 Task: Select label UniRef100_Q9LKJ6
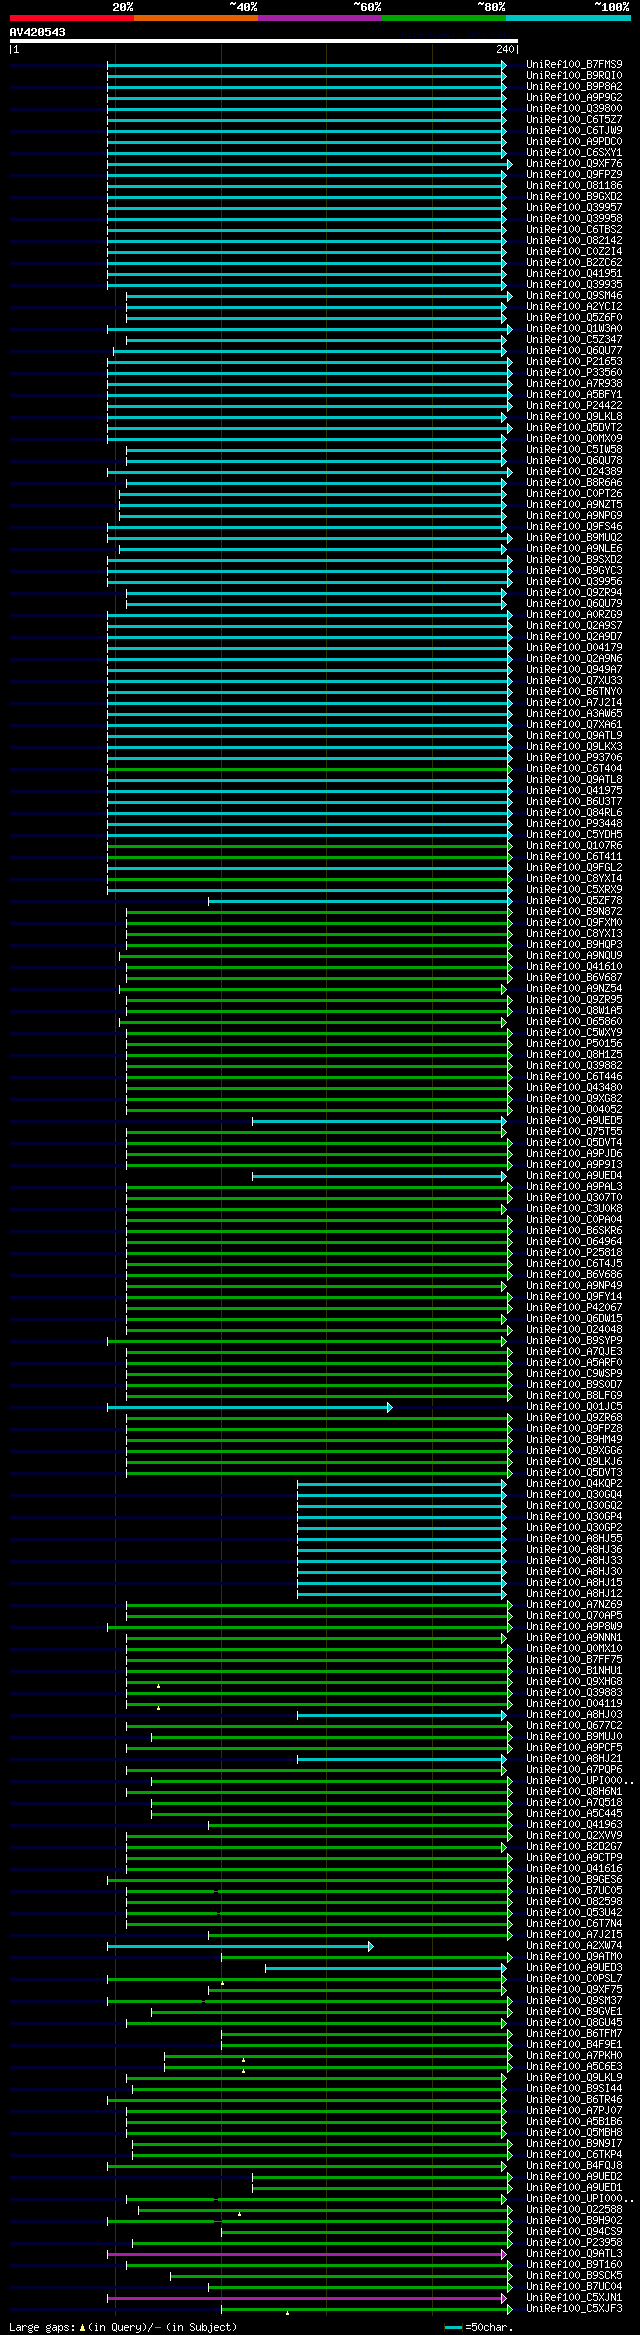tap(574, 1461)
